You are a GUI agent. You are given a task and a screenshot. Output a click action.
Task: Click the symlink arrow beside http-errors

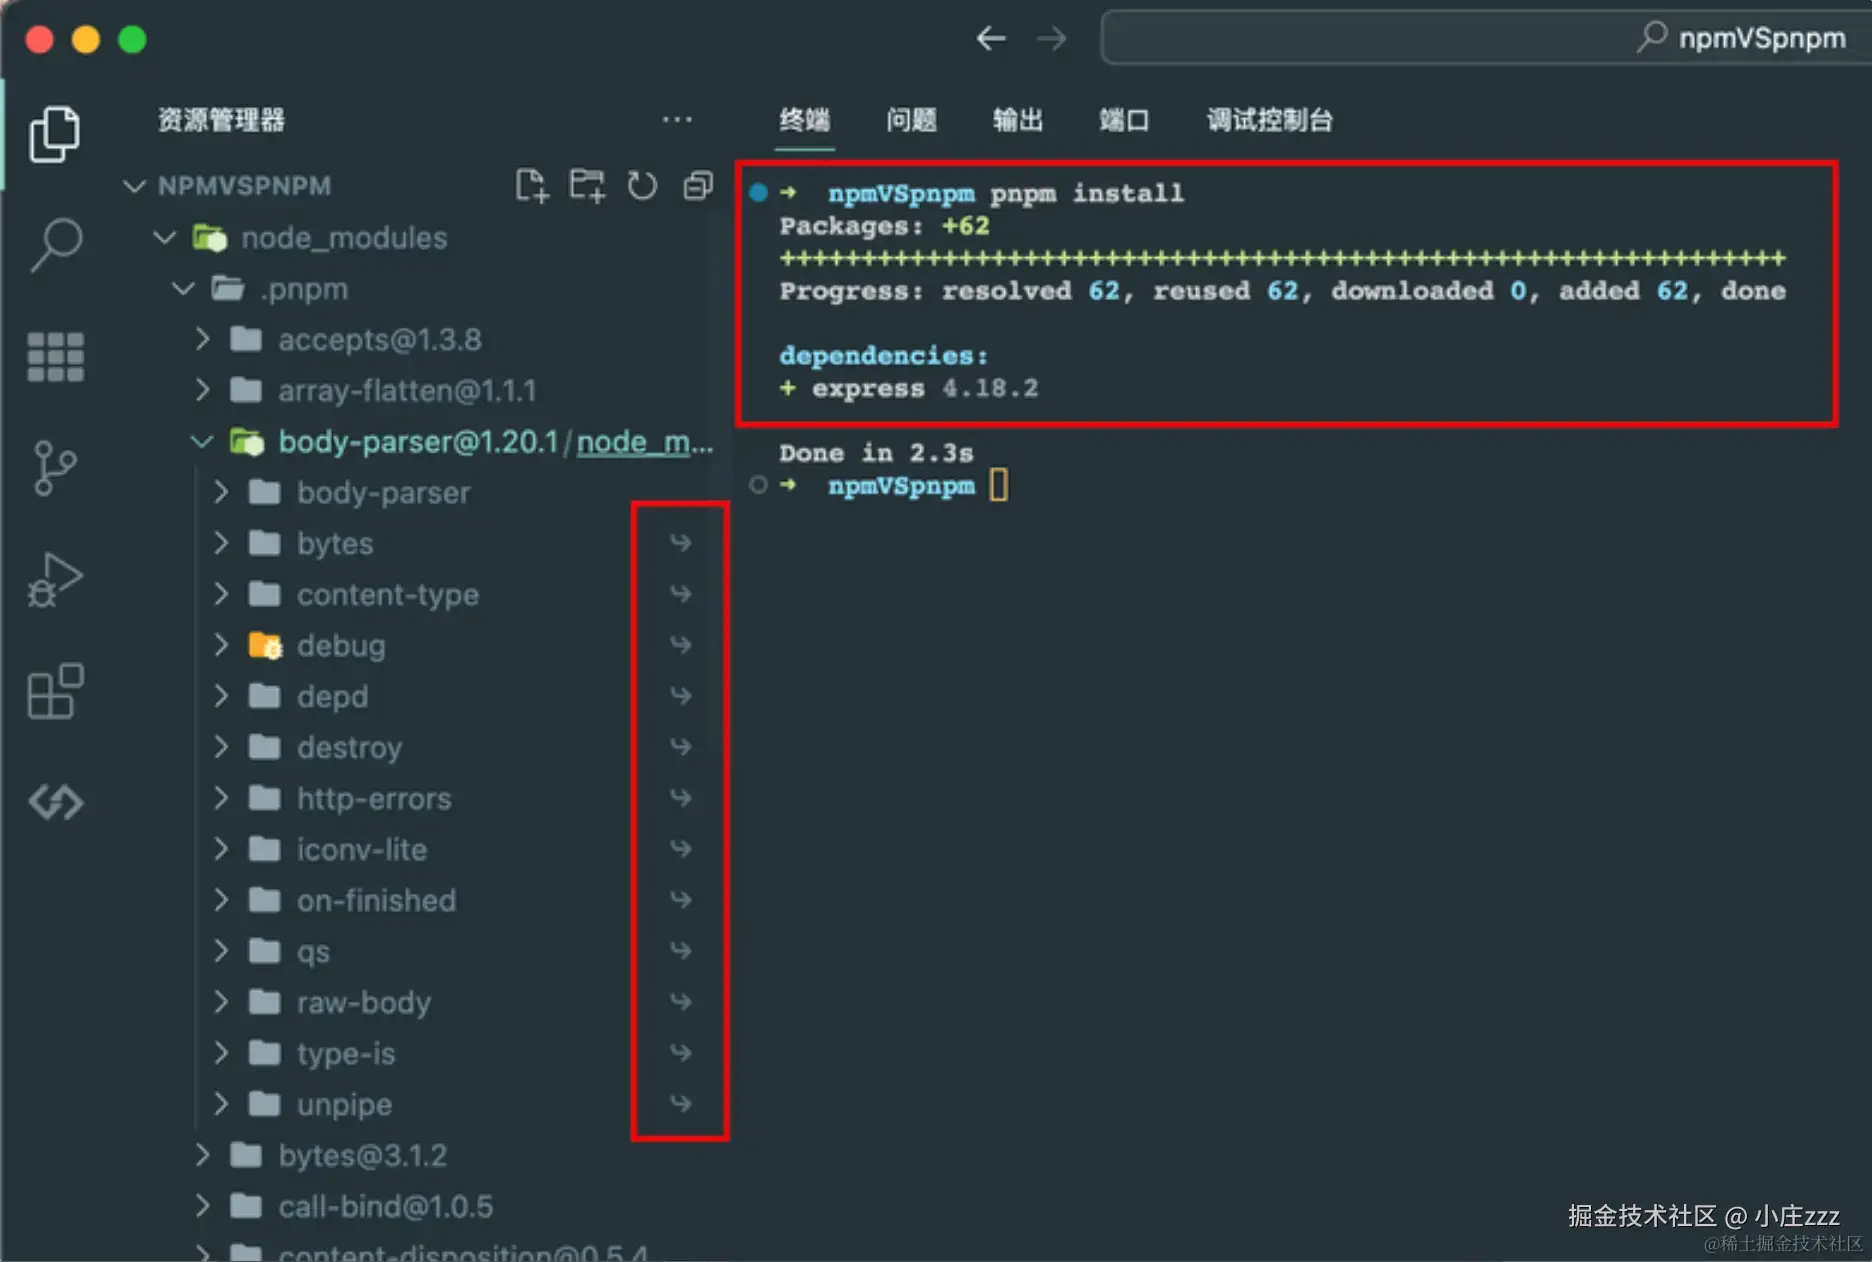coord(681,798)
